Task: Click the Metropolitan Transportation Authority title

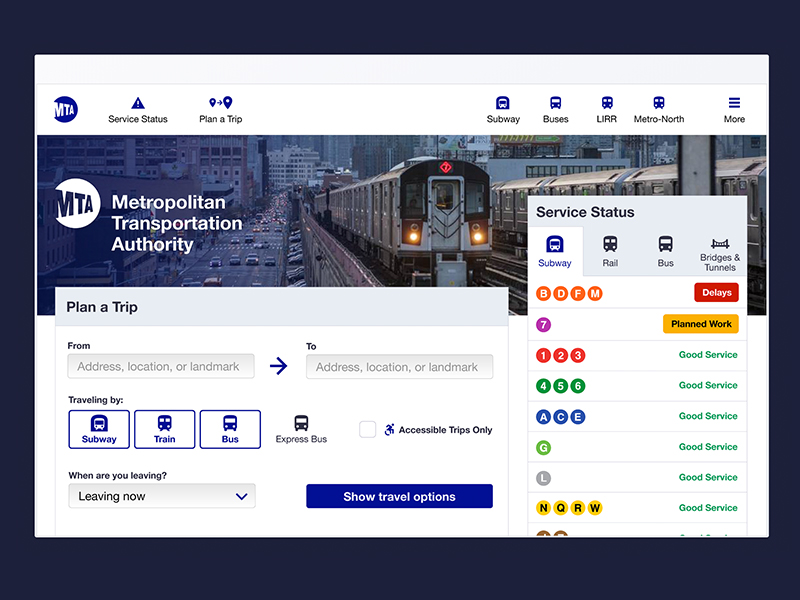Action: coord(177,223)
